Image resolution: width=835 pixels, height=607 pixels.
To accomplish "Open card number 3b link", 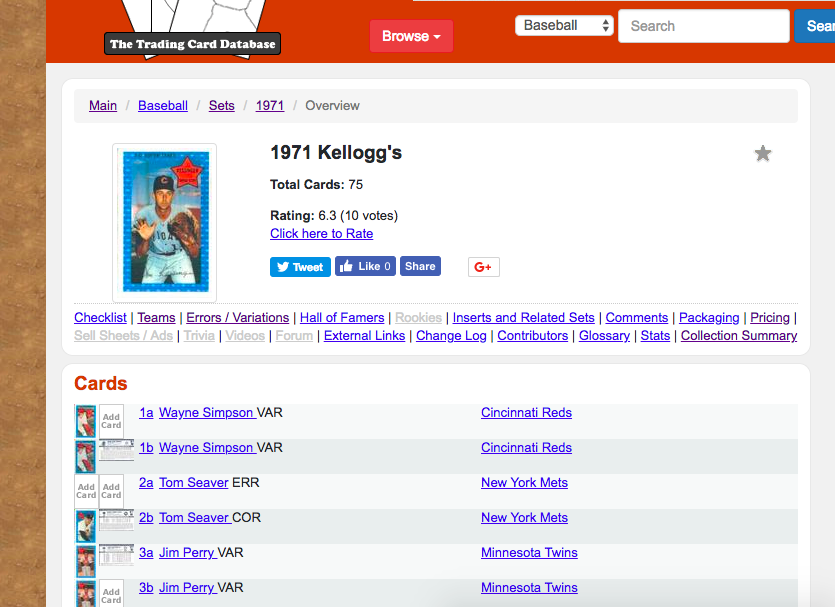I will click(x=146, y=588).
